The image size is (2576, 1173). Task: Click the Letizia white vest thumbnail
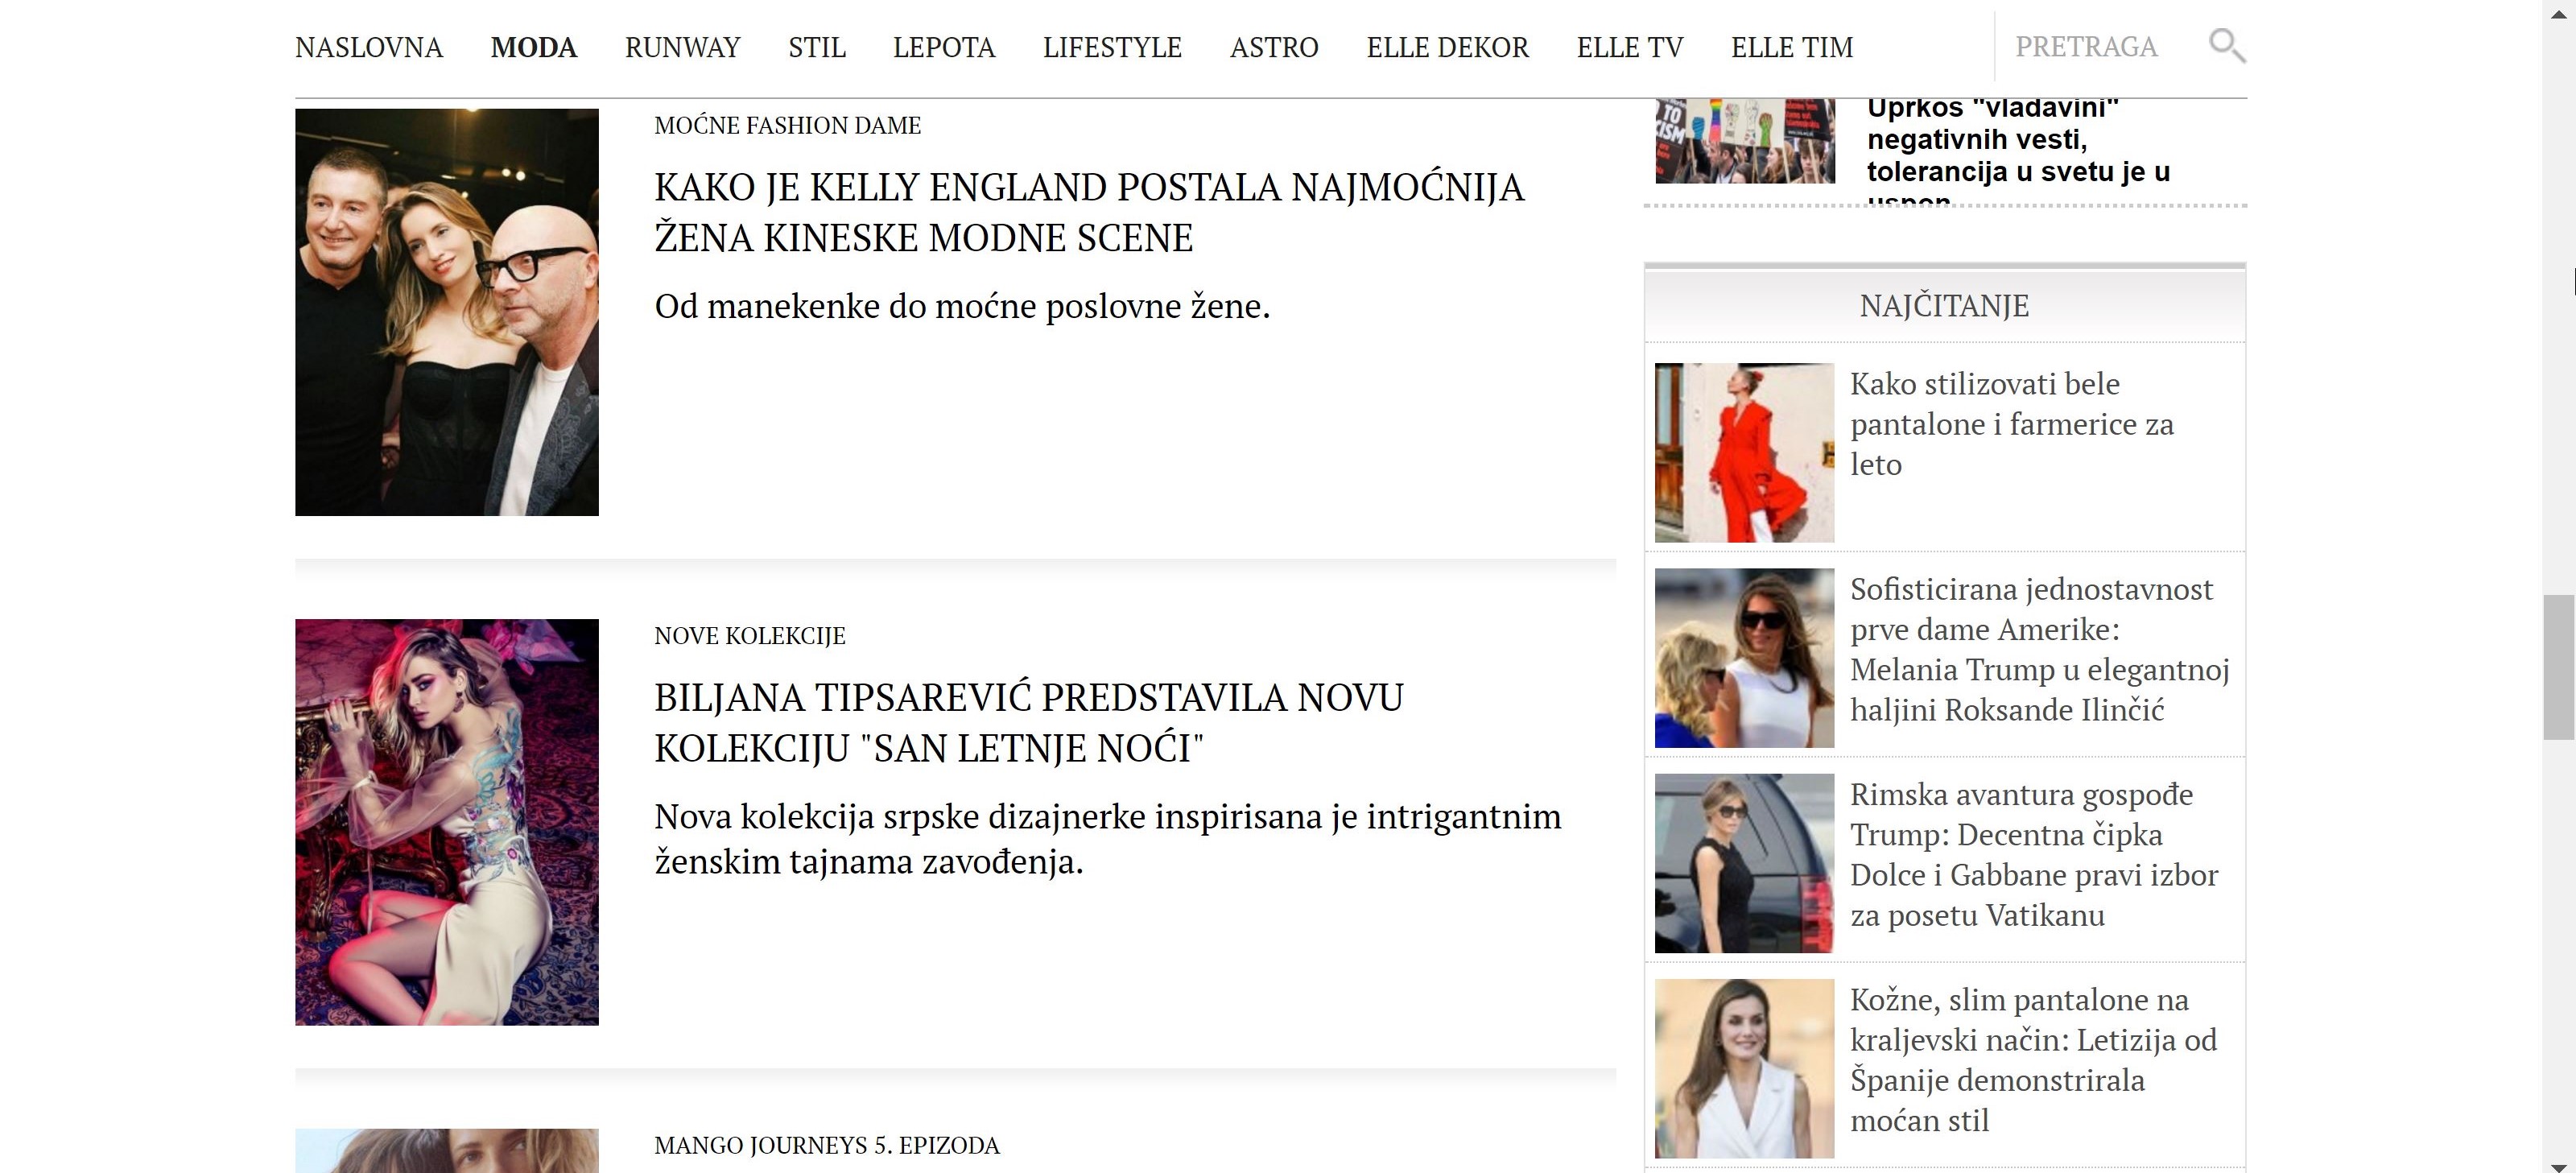[x=1745, y=1068]
